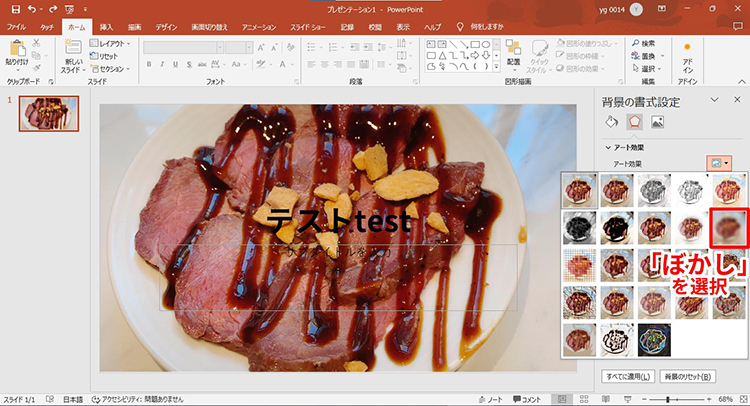
Task: Click the New Slide button icon
Action: pos(74,47)
